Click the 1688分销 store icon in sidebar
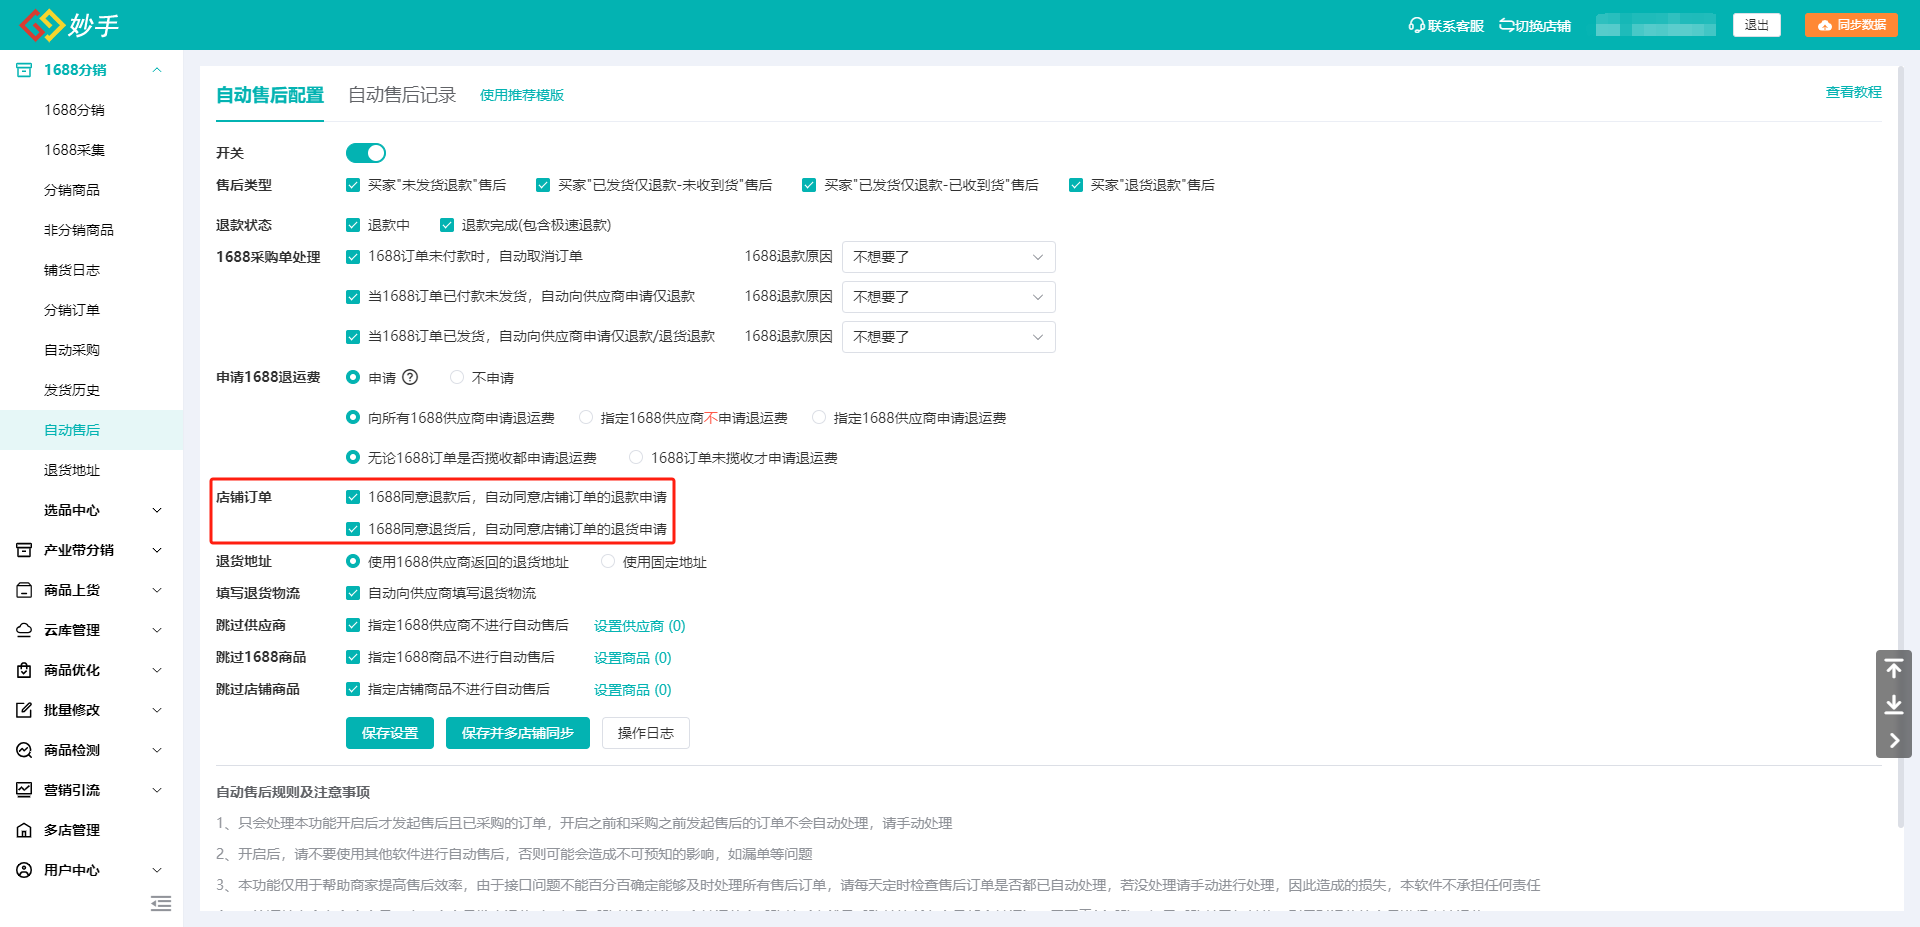This screenshot has width=1920, height=927. click(24, 70)
